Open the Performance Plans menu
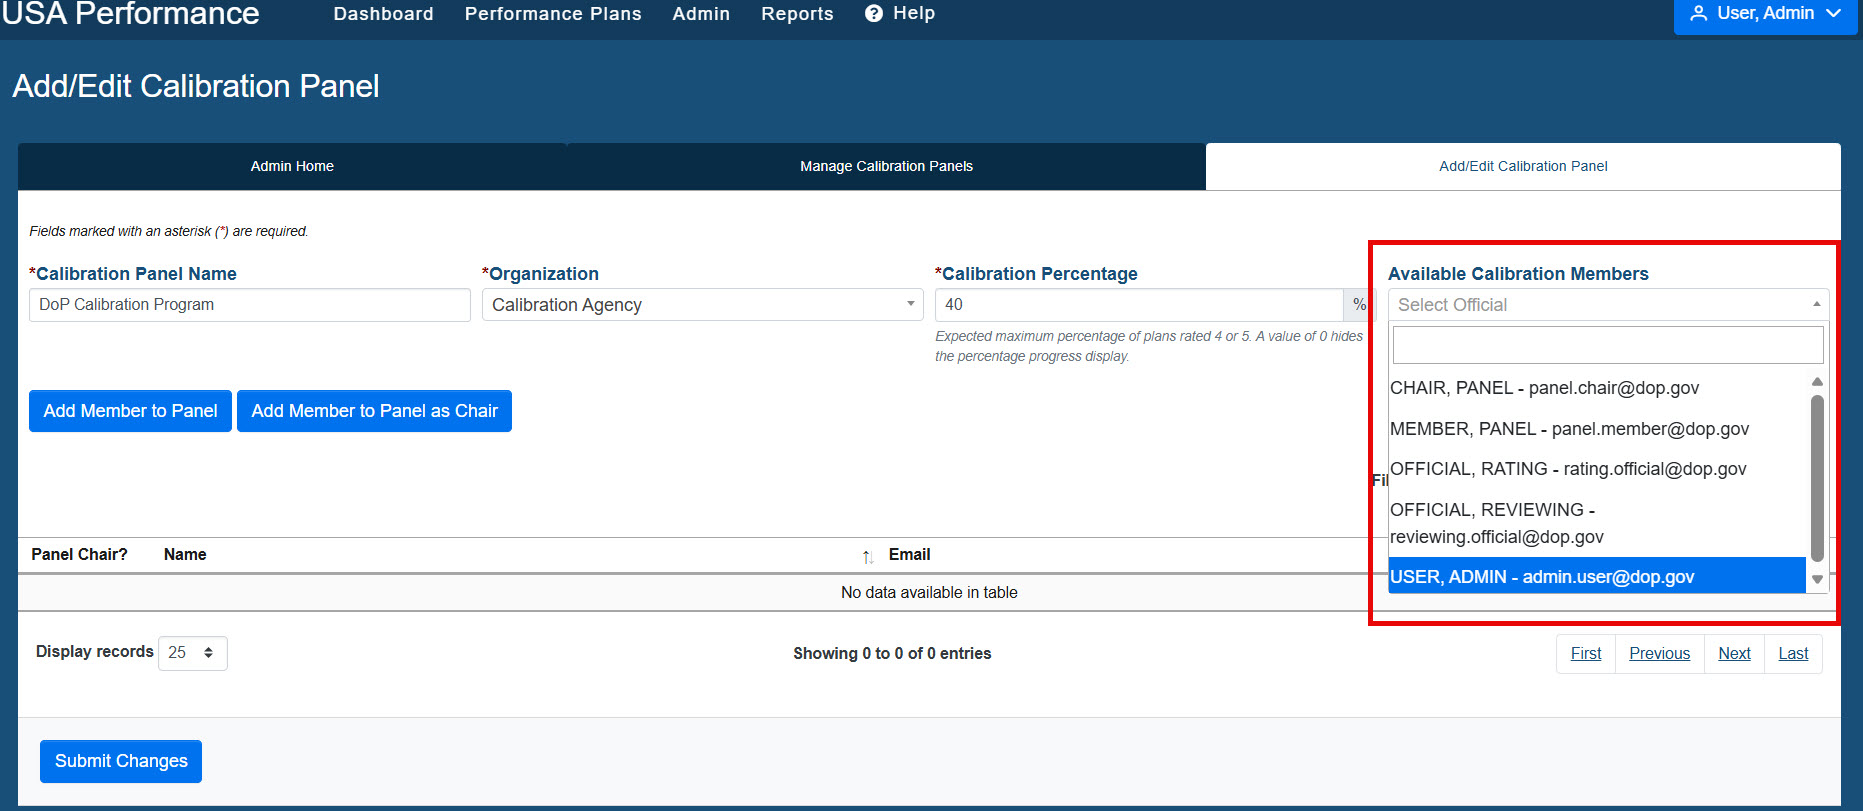The width and height of the screenshot is (1863, 811). click(x=553, y=14)
